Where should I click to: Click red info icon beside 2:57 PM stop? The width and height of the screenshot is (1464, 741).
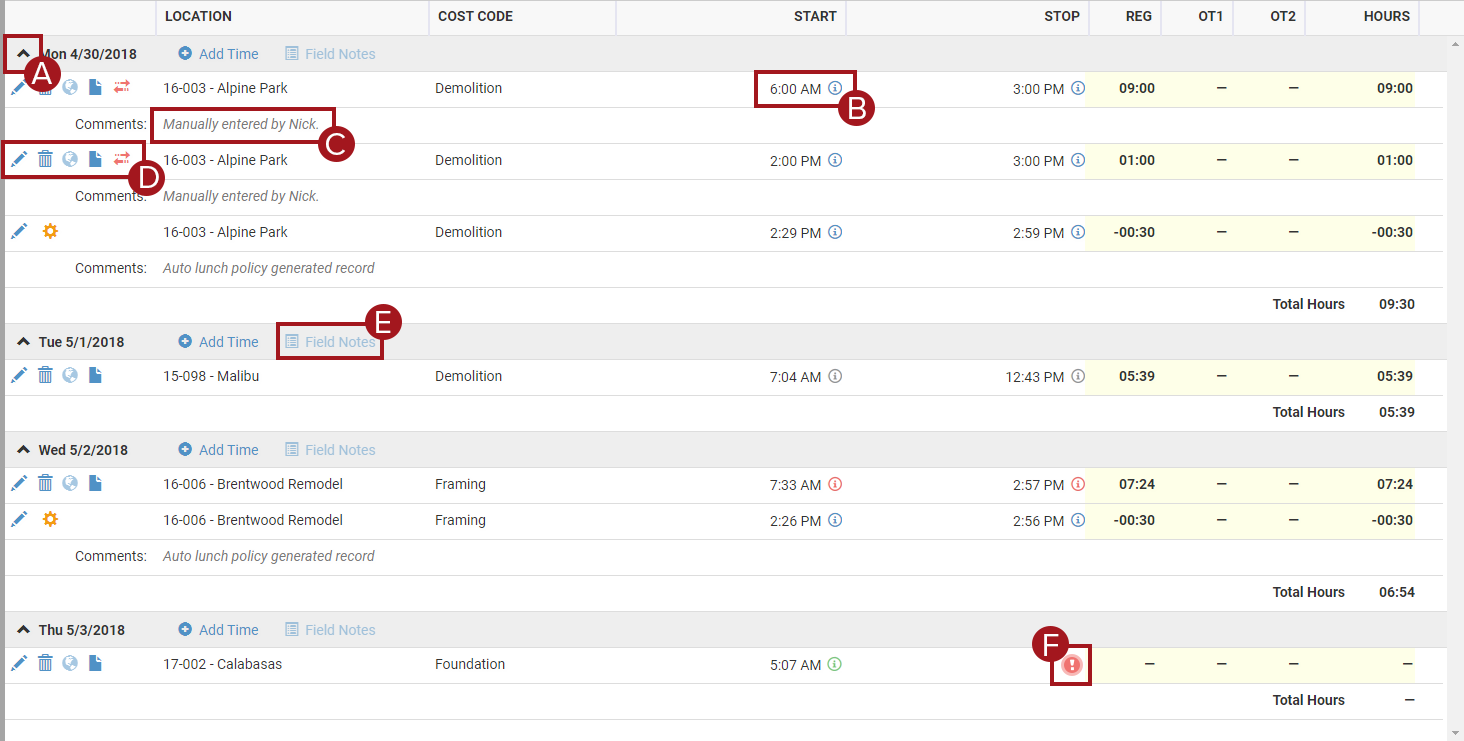1078,485
